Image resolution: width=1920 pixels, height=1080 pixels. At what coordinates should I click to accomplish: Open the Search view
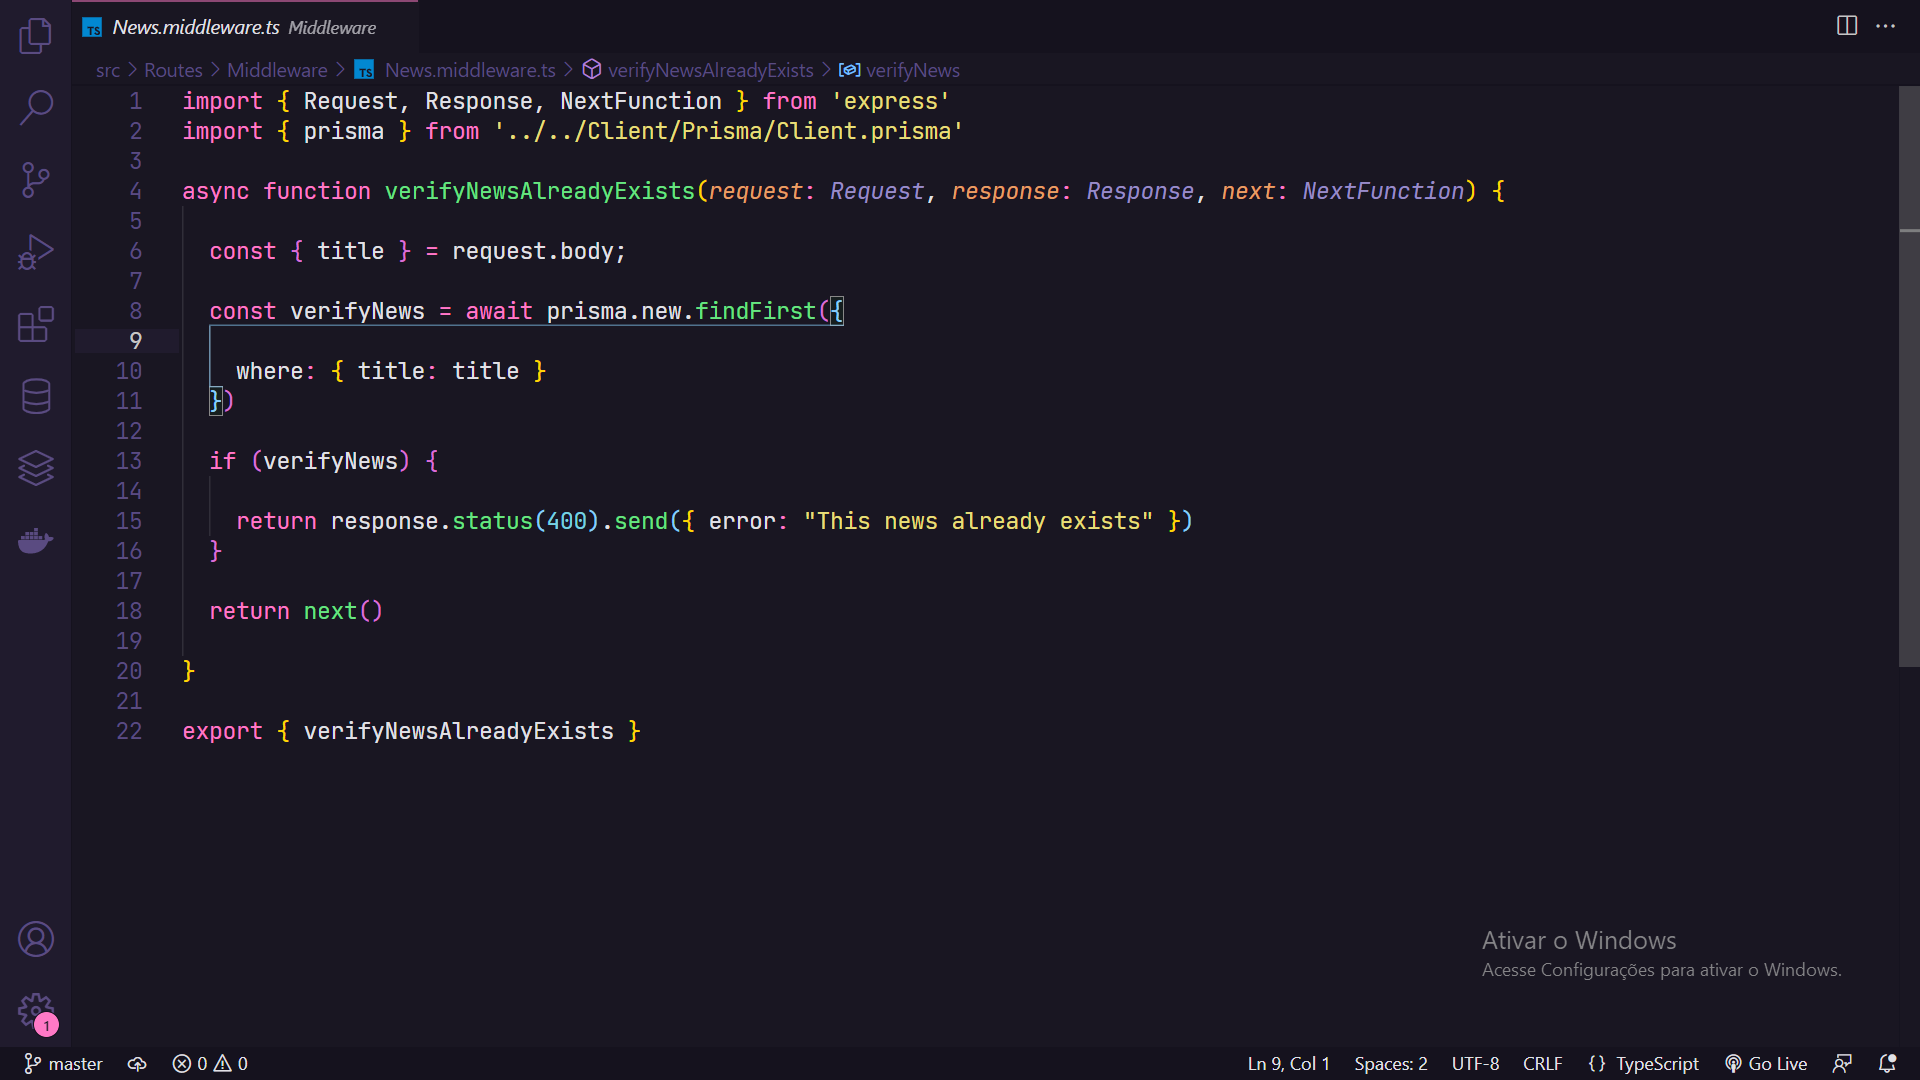36,108
